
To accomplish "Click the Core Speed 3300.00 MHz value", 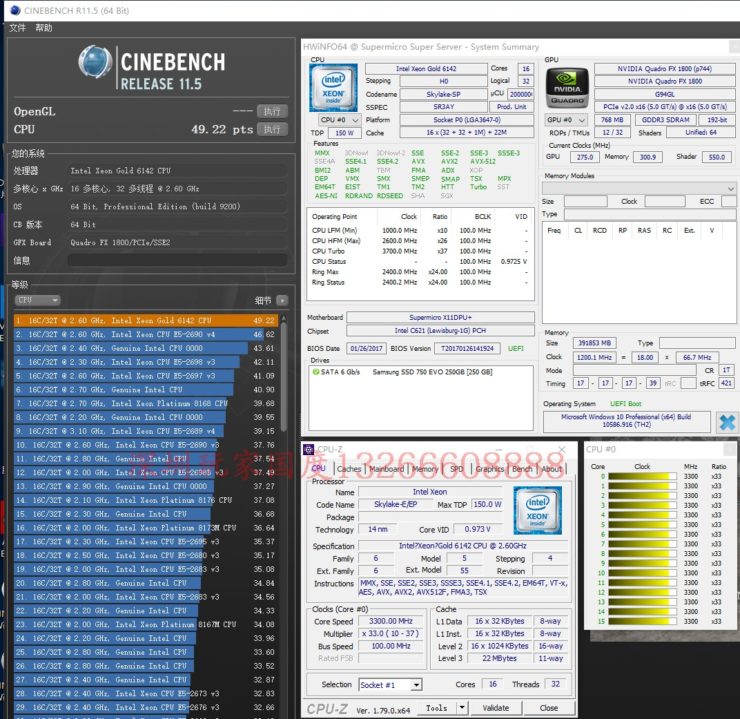I will point(391,621).
